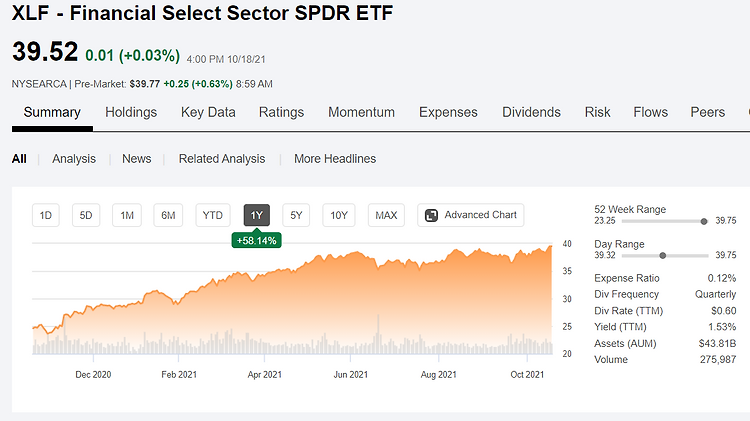Click the Expense Ratio value 0.12%
750x421 pixels.
click(x=722, y=278)
